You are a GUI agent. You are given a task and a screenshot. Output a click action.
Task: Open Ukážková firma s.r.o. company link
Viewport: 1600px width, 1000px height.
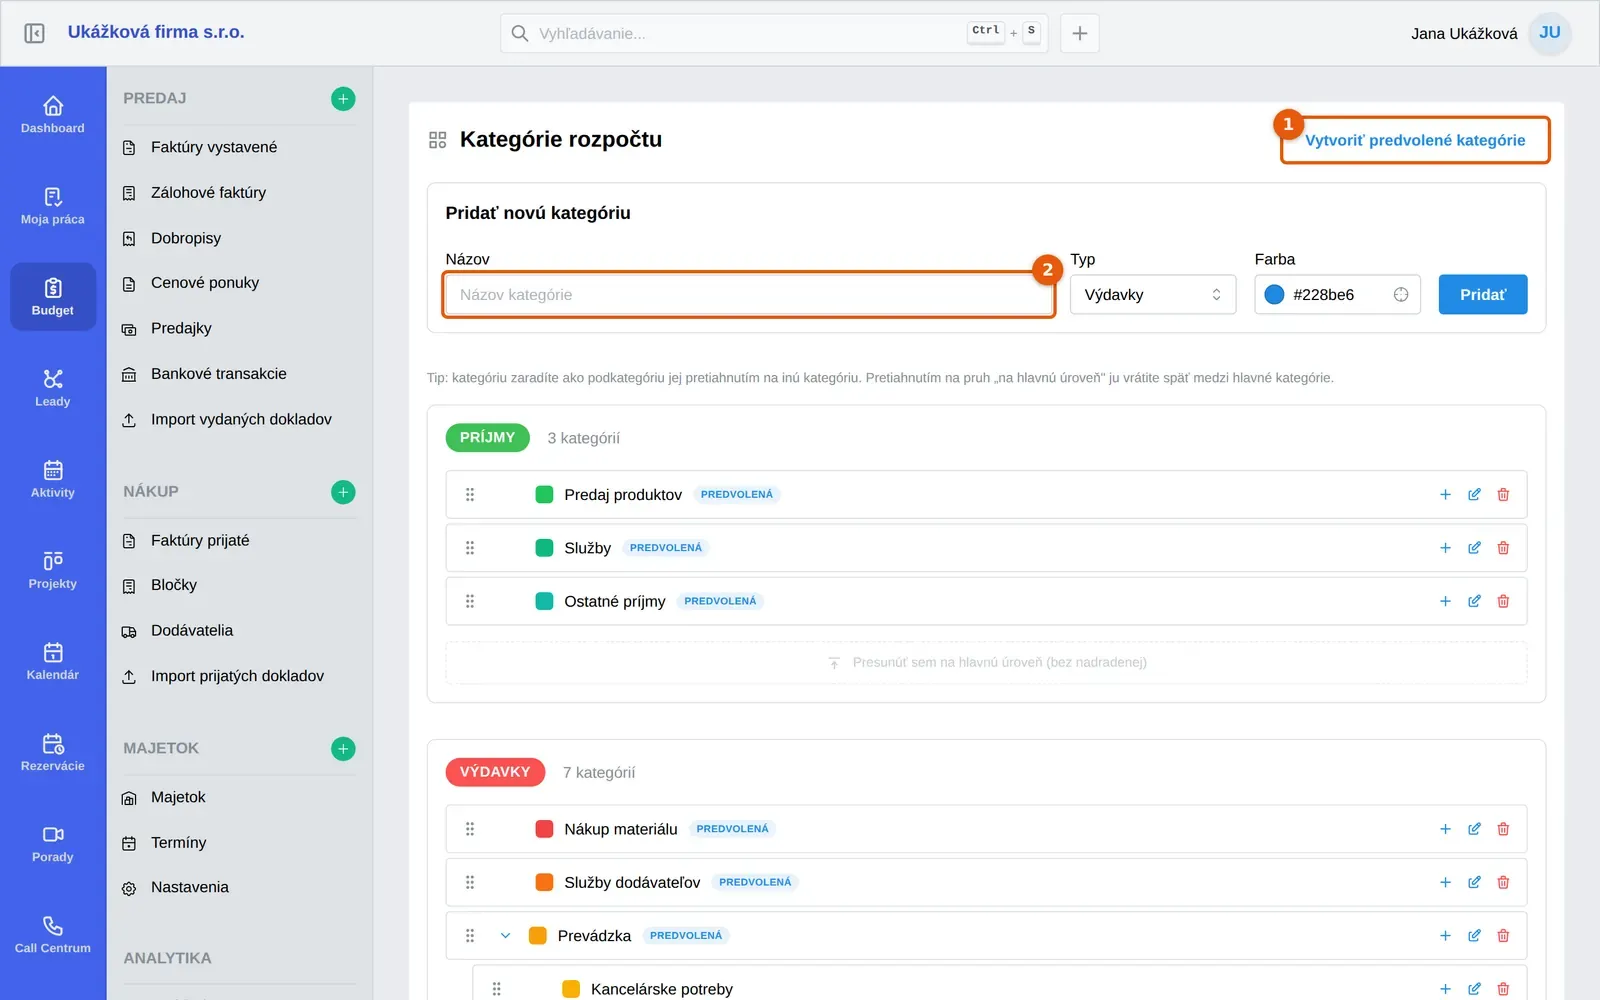156,32
